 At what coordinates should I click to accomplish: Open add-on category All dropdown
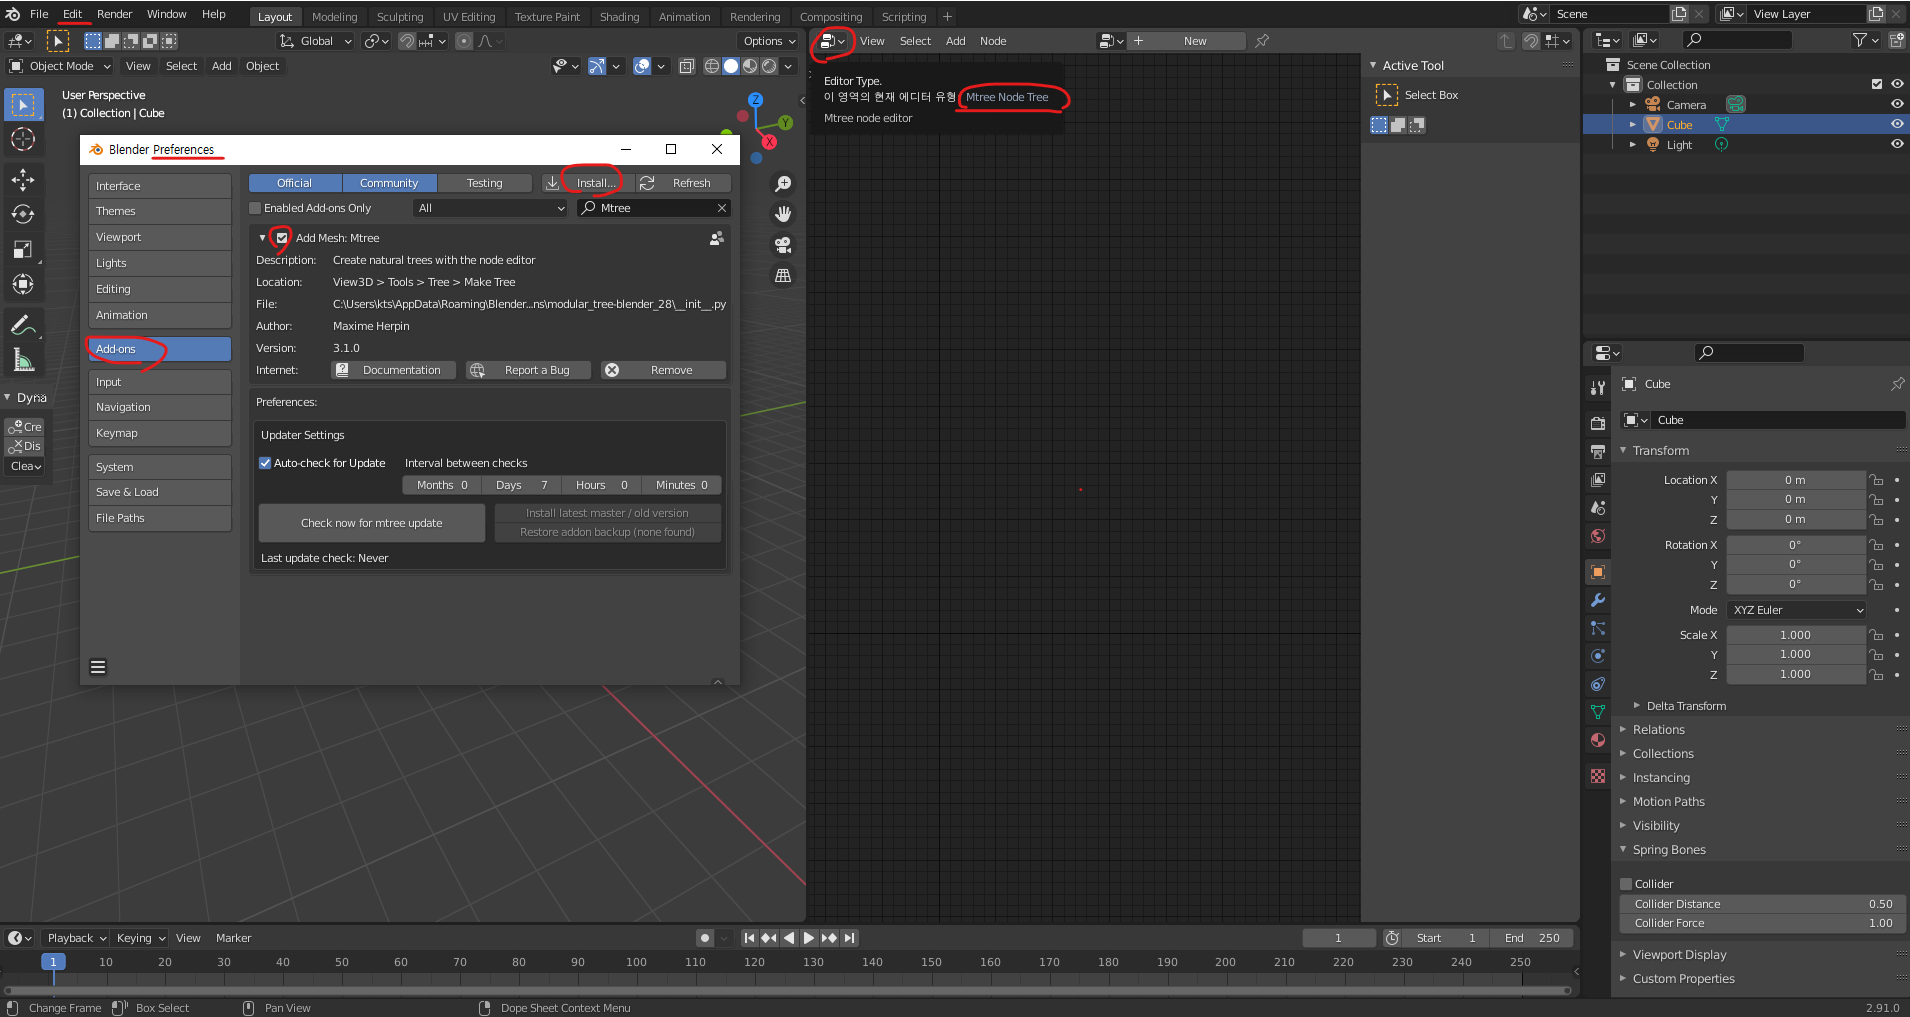coord(491,208)
